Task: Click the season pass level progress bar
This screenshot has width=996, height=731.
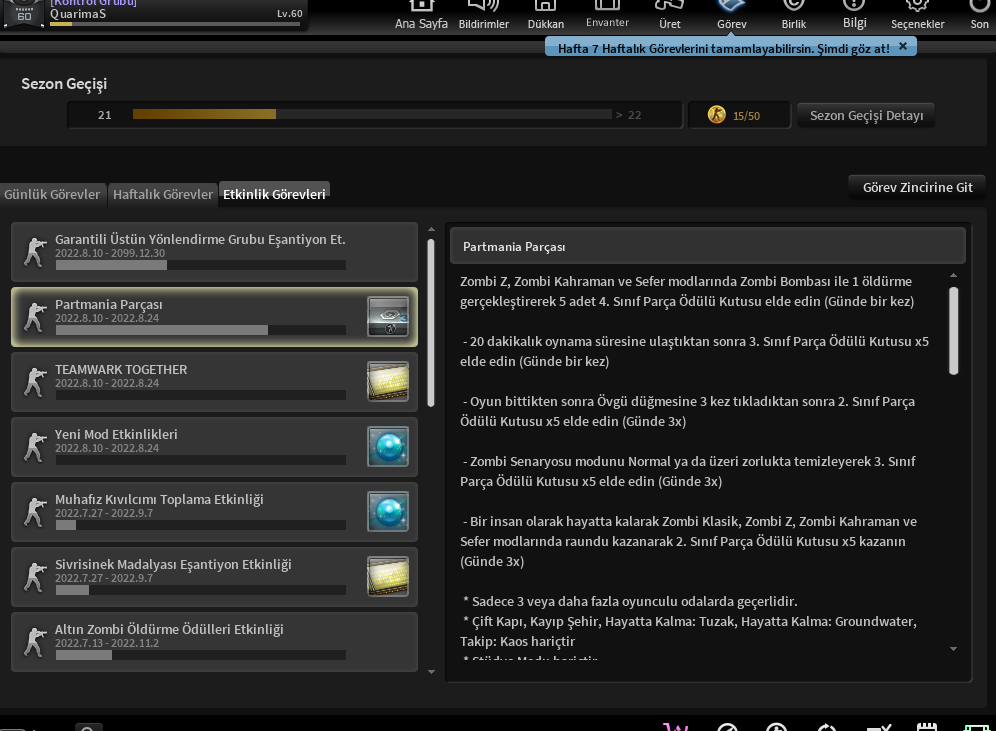Action: coord(372,114)
